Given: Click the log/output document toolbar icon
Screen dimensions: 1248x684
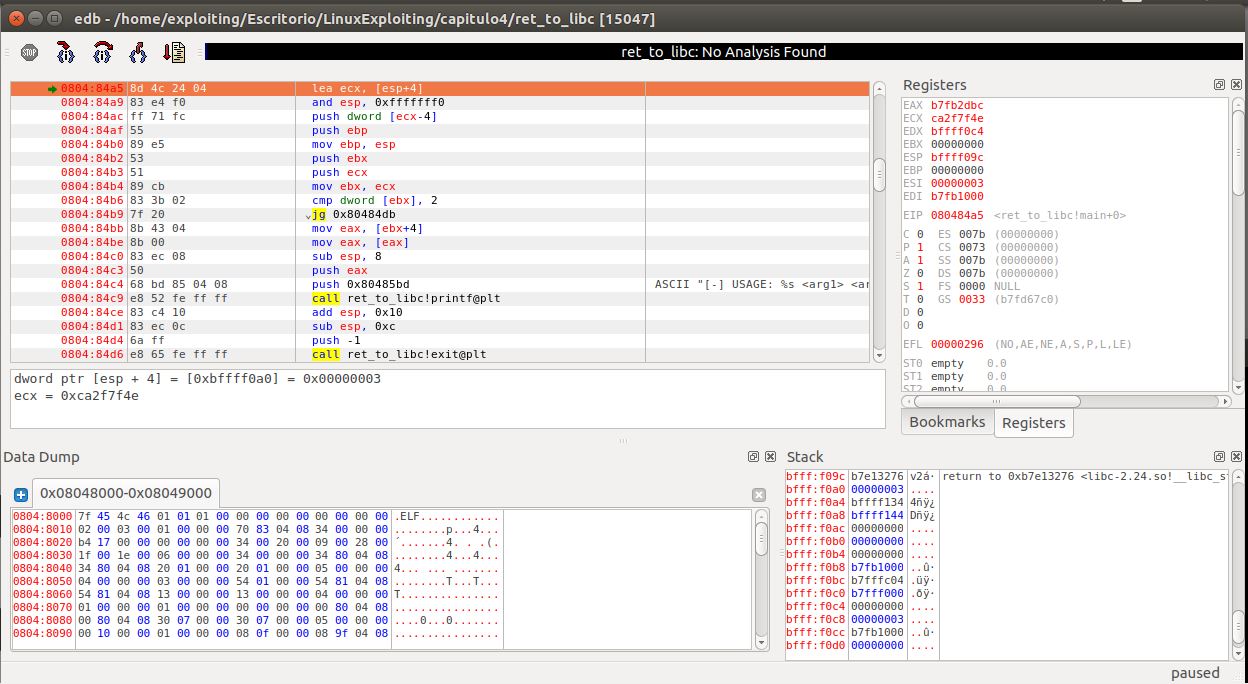Looking at the screenshot, I should point(175,52).
